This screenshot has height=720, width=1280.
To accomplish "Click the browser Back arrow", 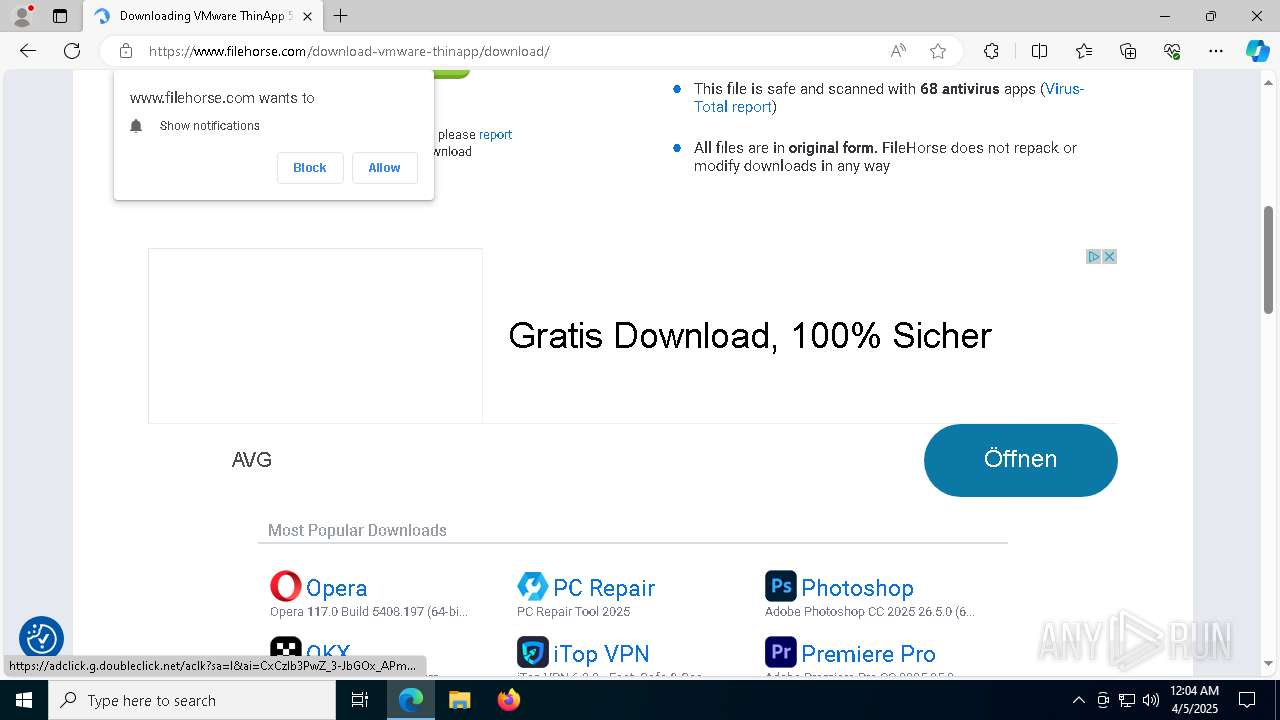I will point(28,51).
